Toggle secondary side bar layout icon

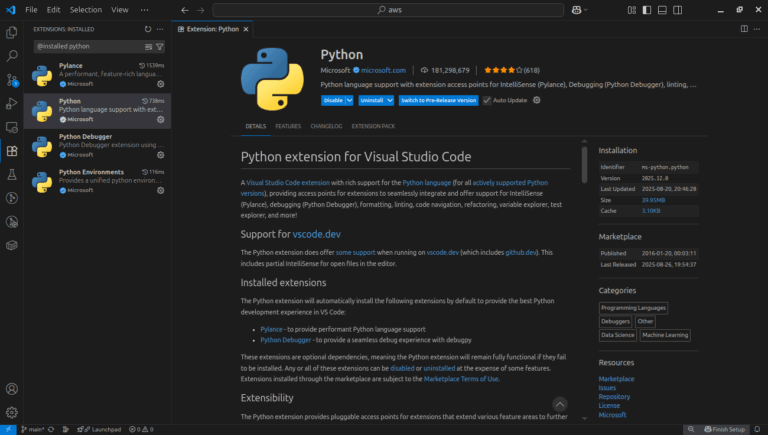point(678,10)
